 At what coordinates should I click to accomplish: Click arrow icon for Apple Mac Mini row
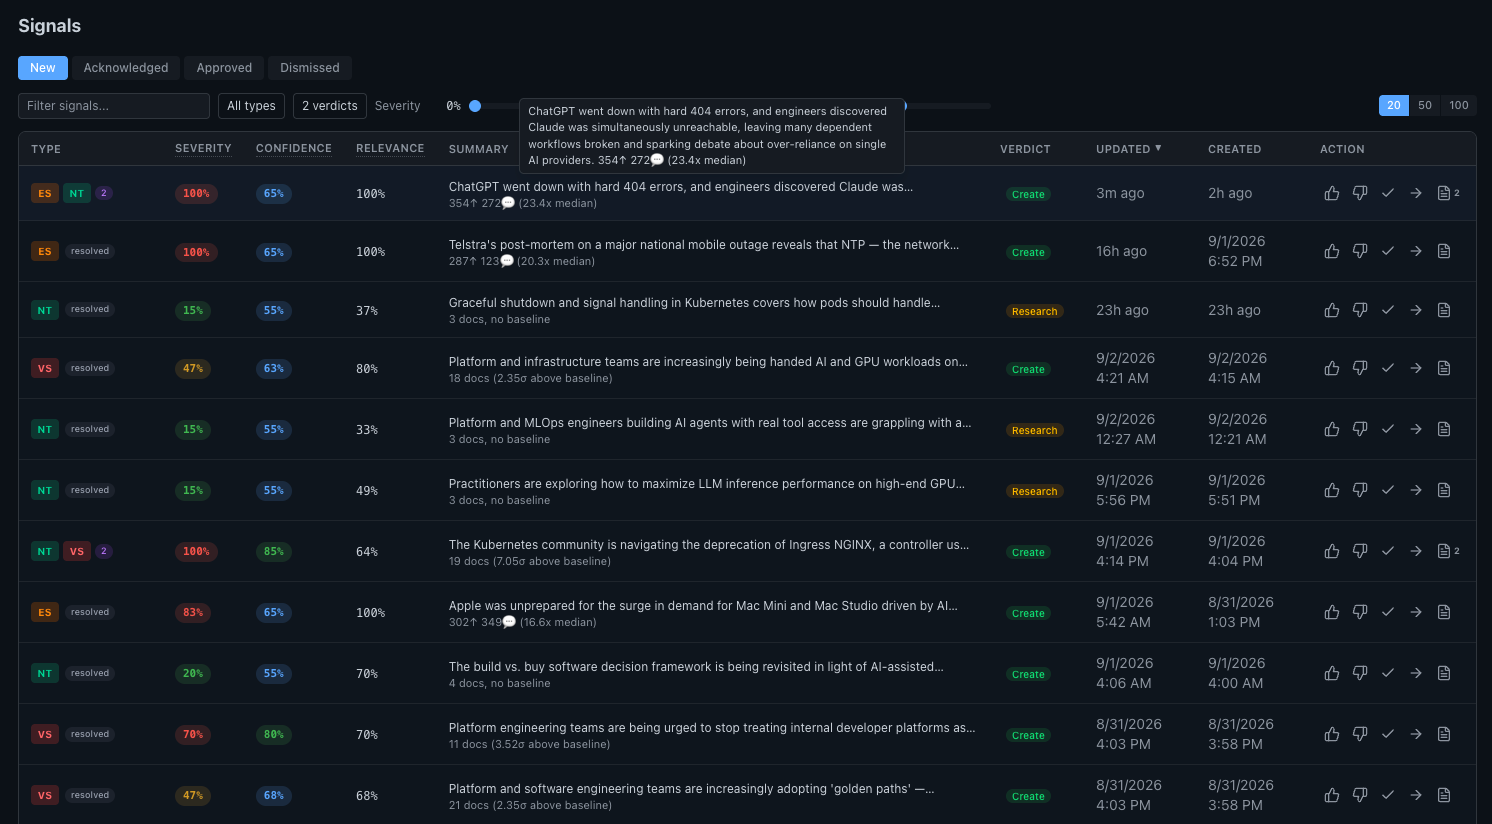click(x=1416, y=612)
